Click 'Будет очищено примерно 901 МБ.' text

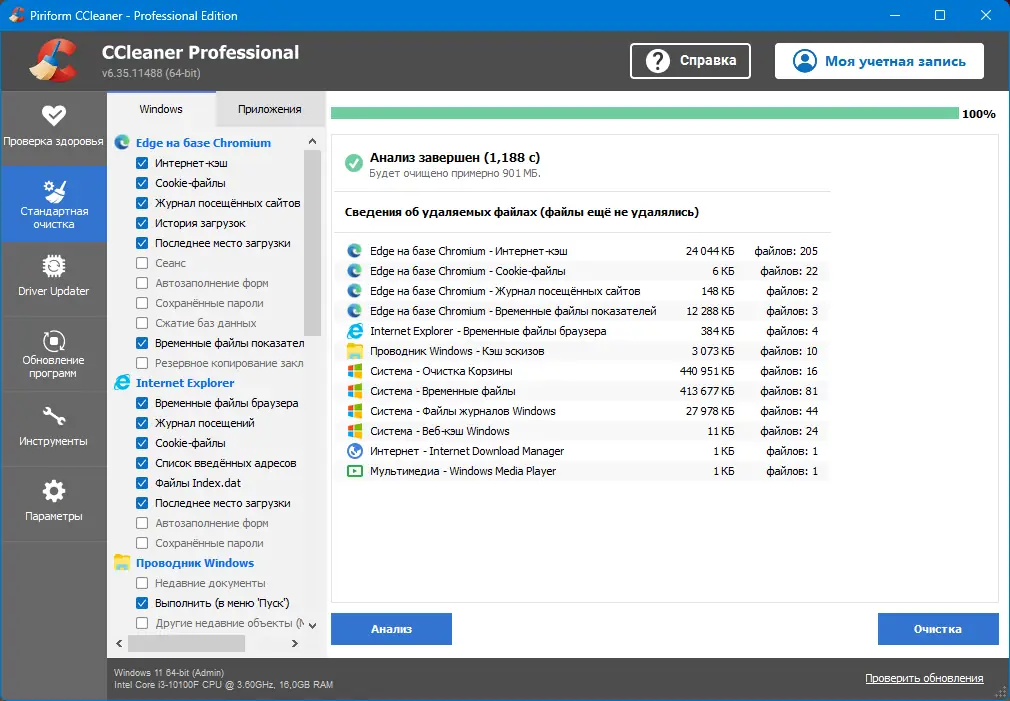click(x=455, y=173)
